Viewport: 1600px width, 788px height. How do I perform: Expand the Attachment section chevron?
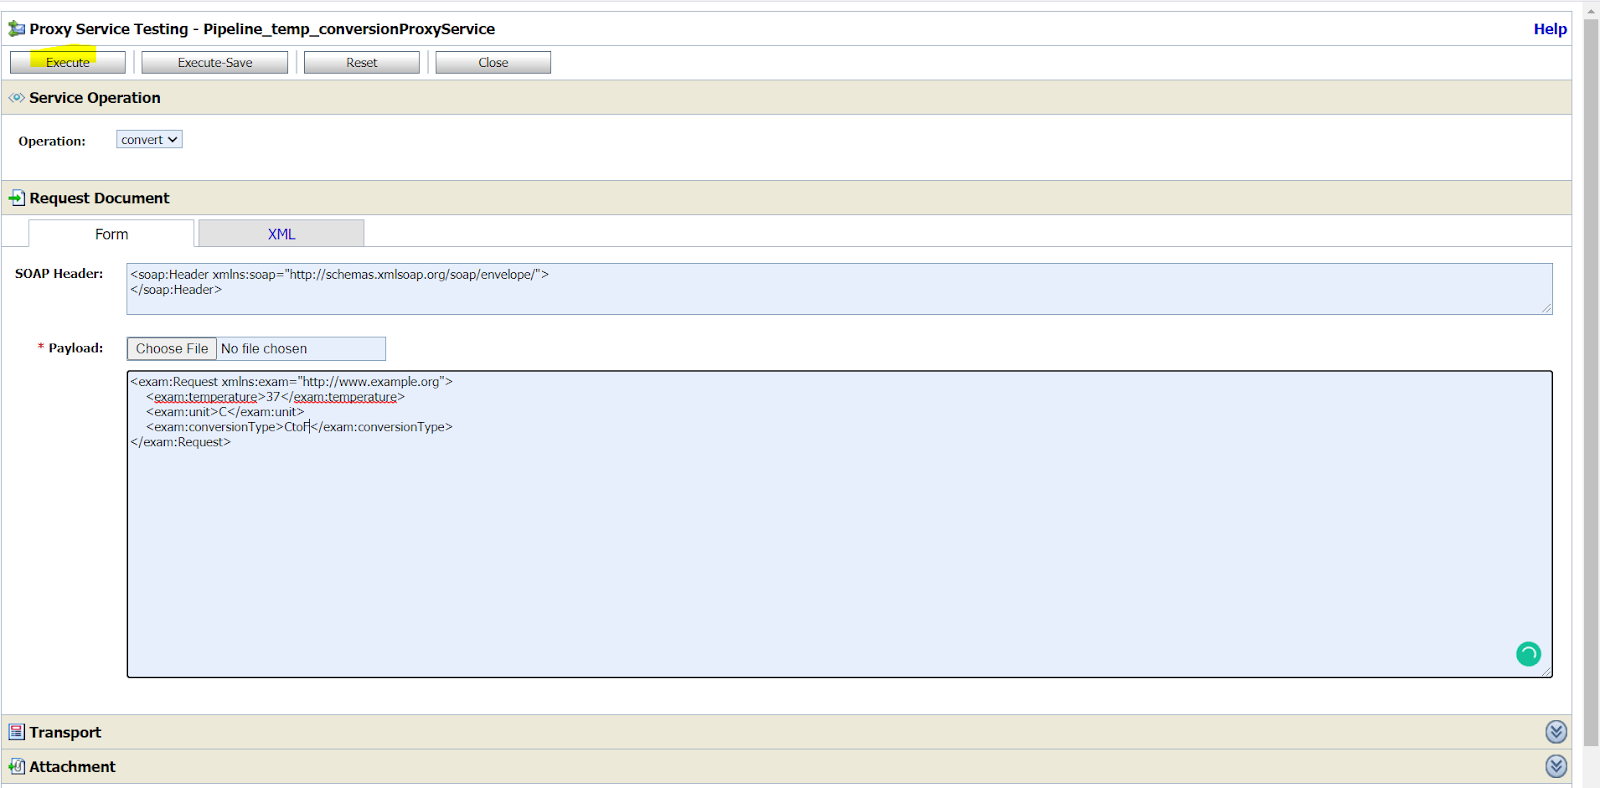[x=1556, y=766]
